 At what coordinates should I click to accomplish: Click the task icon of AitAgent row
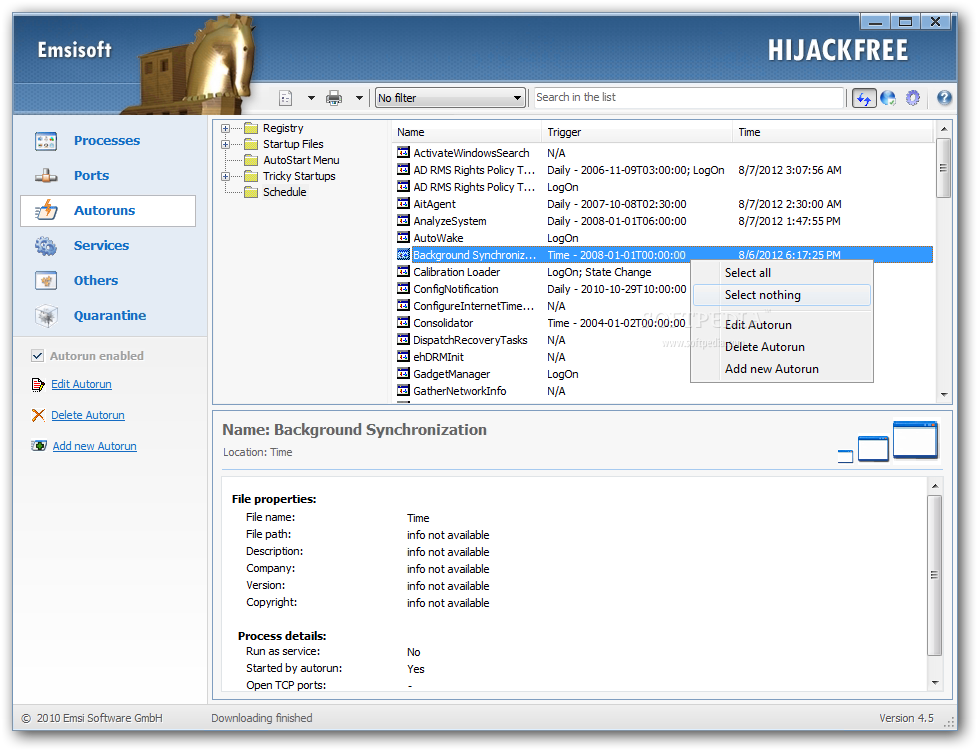click(x=404, y=204)
